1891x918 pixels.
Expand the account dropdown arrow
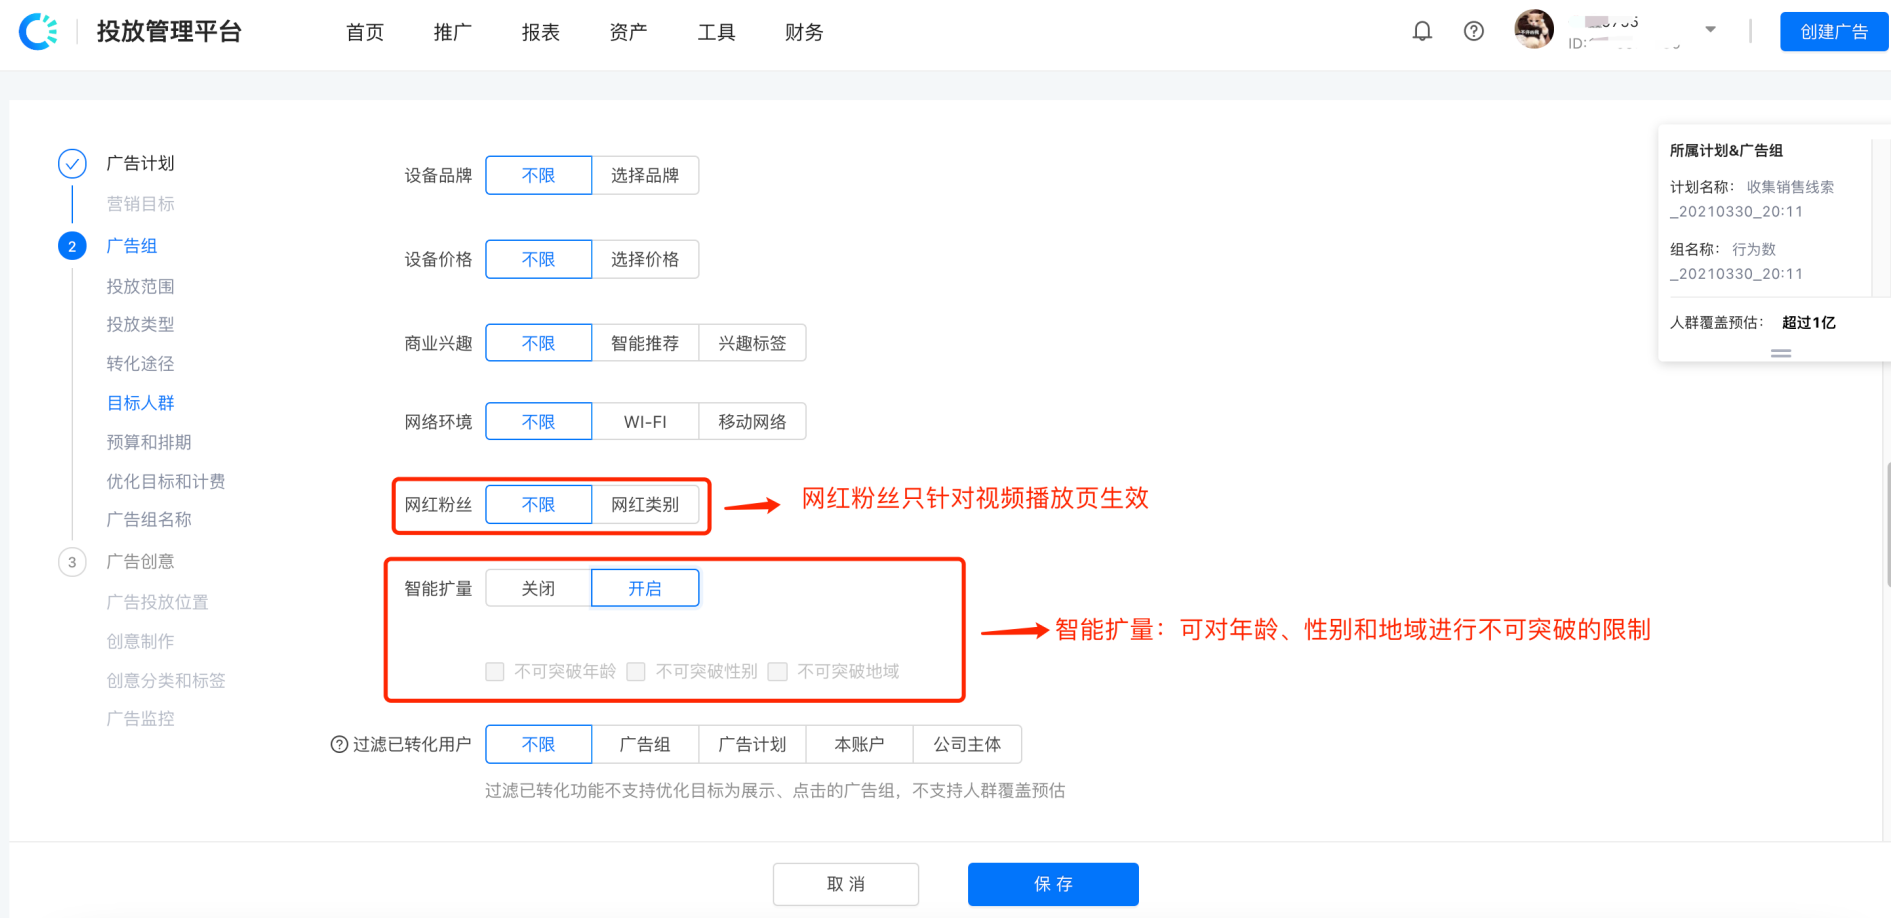(x=1711, y=29)
